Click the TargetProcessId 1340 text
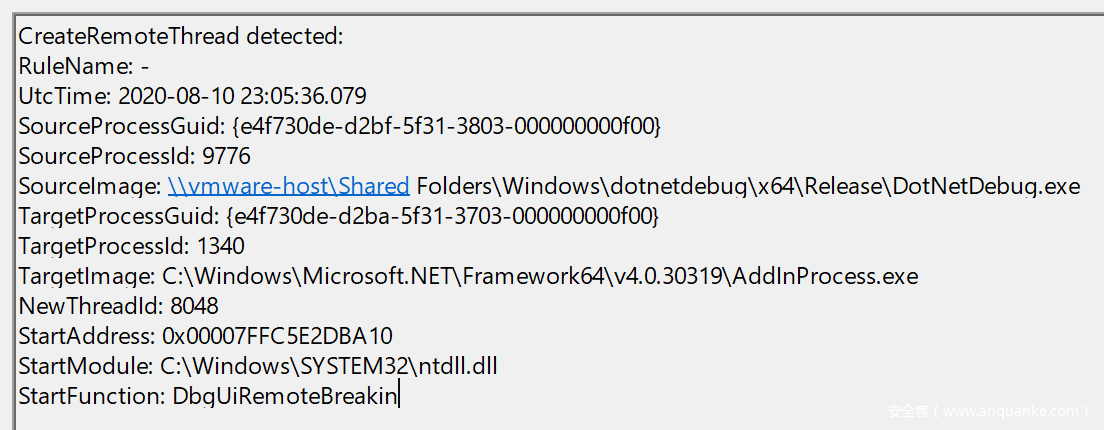The image size is (1104, 430). tap(221, 246)
